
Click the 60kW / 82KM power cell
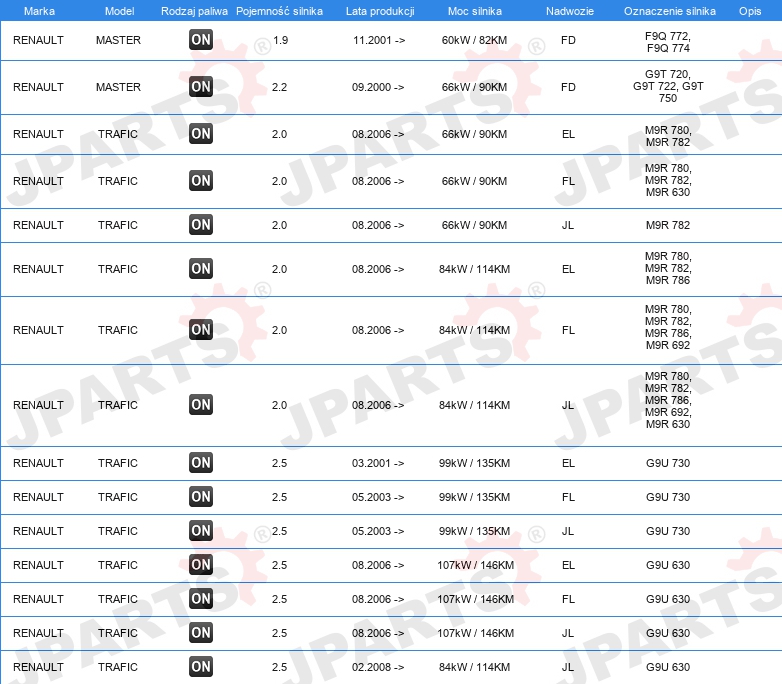tap(474, 40)
